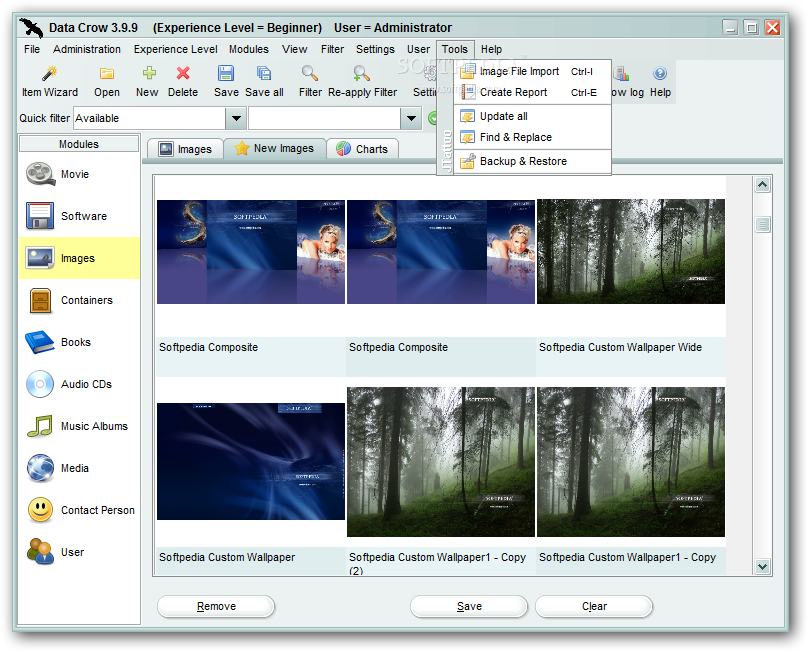Image resolution: width=809 pixels, height=652 pixels.
Task: Open the Music Albums module
Action: [x=79, y=426]
